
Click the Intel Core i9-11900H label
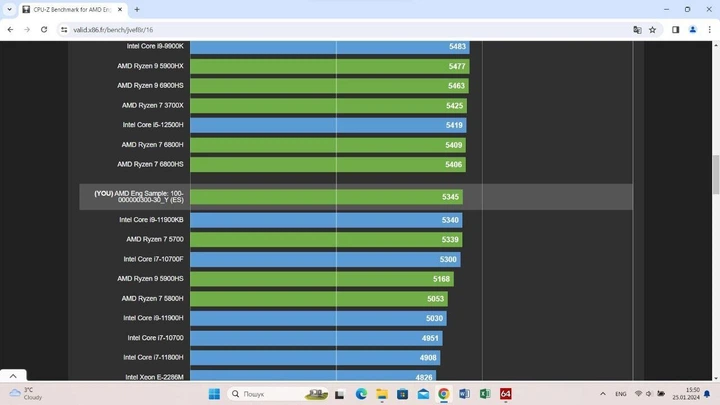[x=153, y=318]
